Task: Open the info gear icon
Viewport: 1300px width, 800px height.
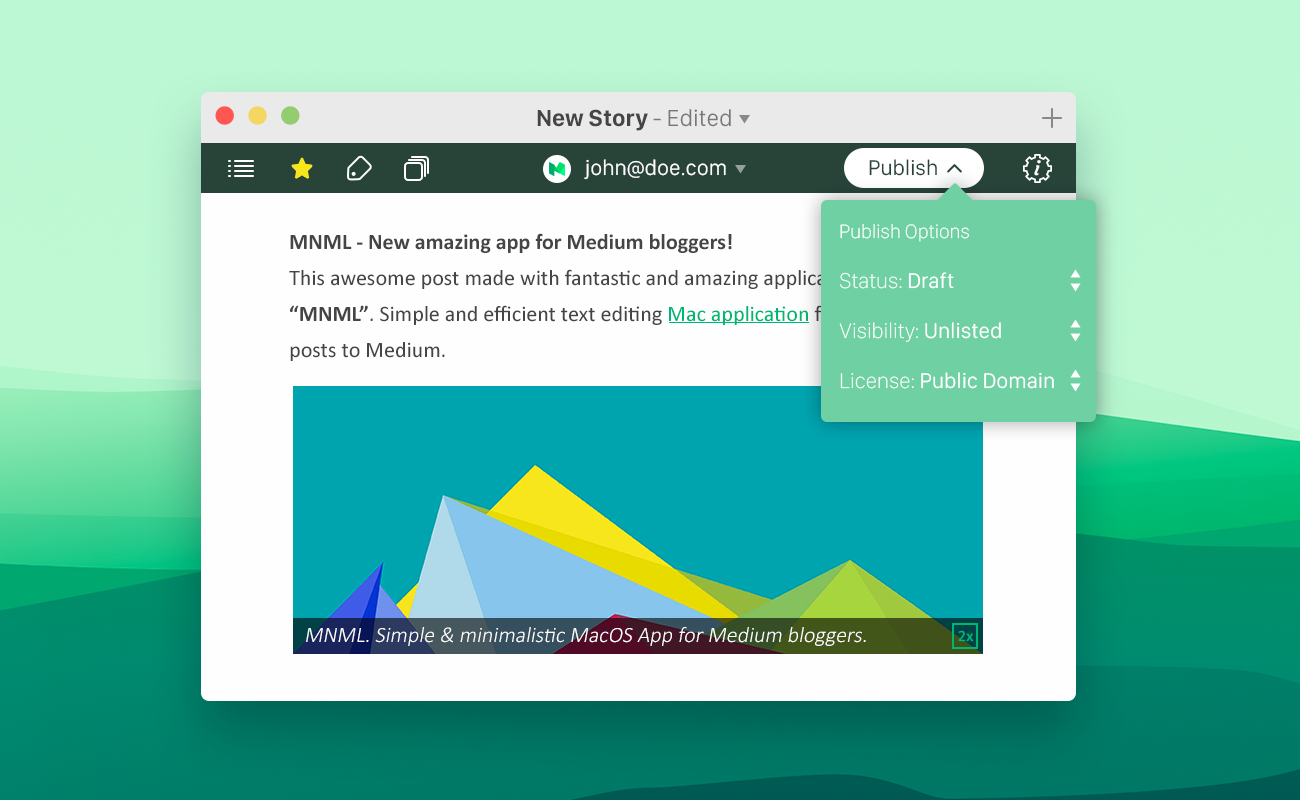Action: point(1038,168)
